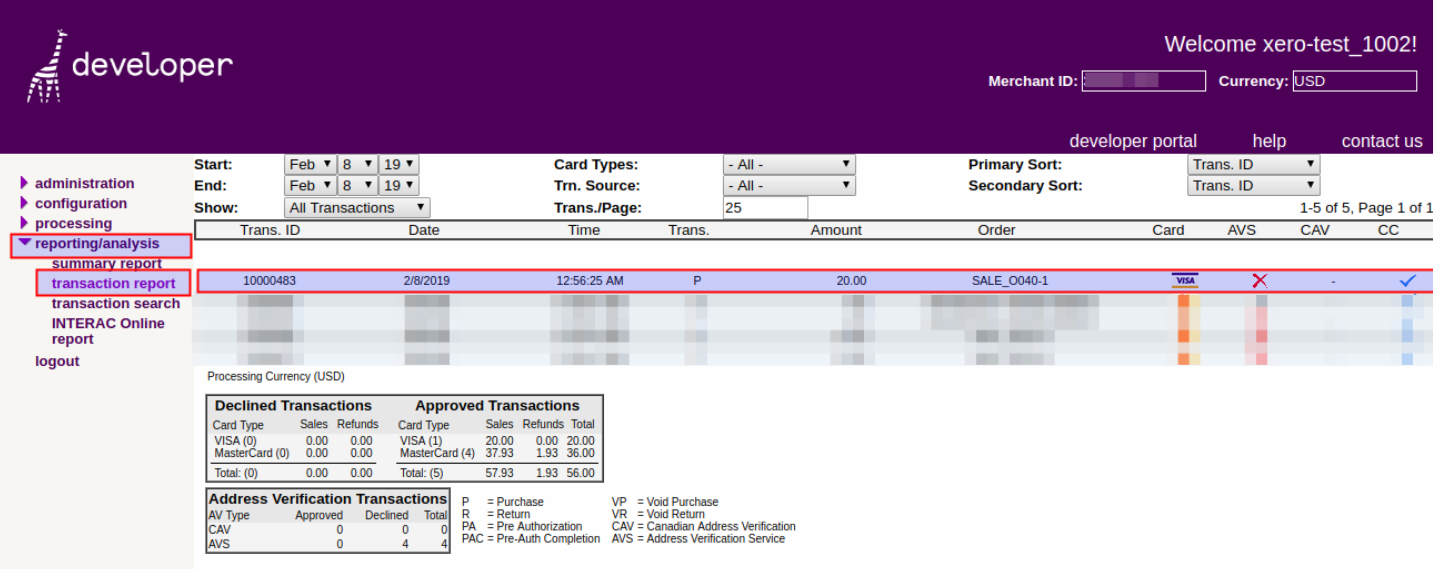The image size is (1433, 569).
Task: Click the help menu link
Action: (1268, 141)
